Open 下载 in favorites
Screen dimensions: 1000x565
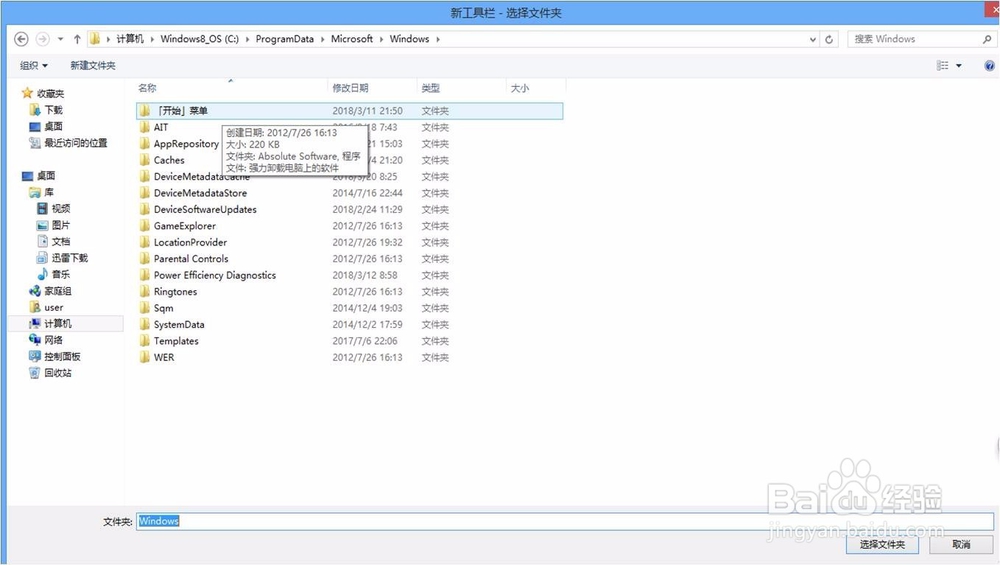54,110
